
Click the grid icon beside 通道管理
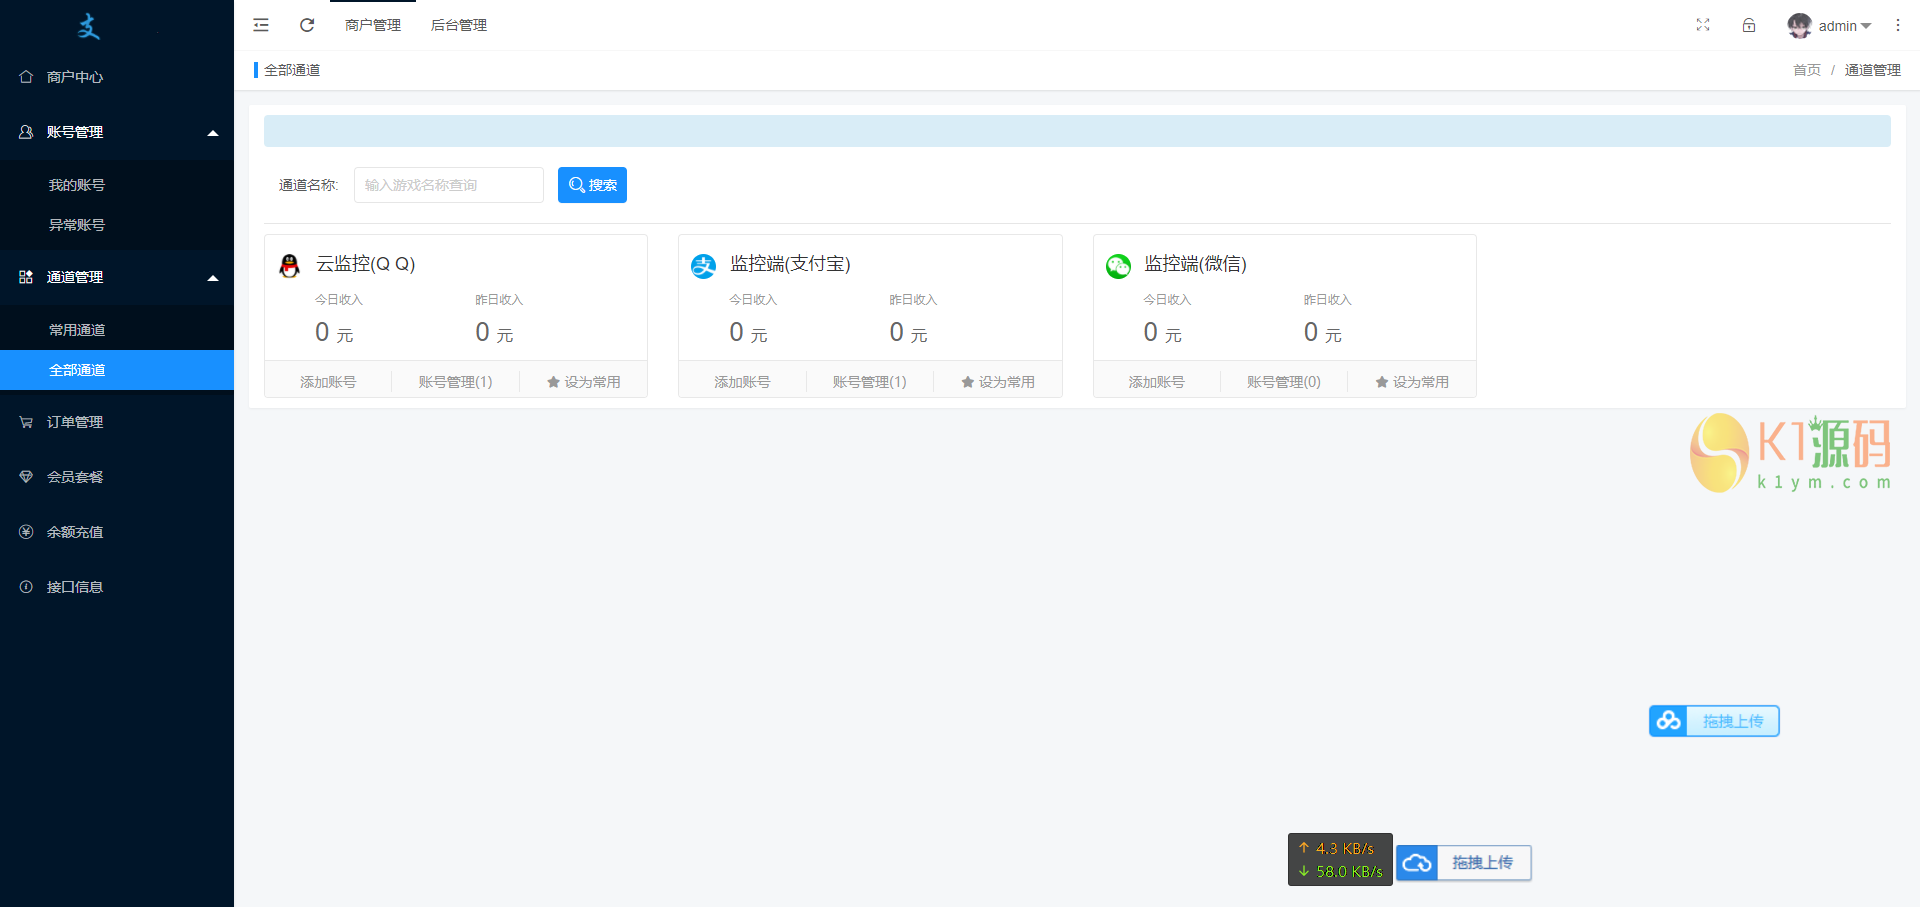(x=26, y=277)
